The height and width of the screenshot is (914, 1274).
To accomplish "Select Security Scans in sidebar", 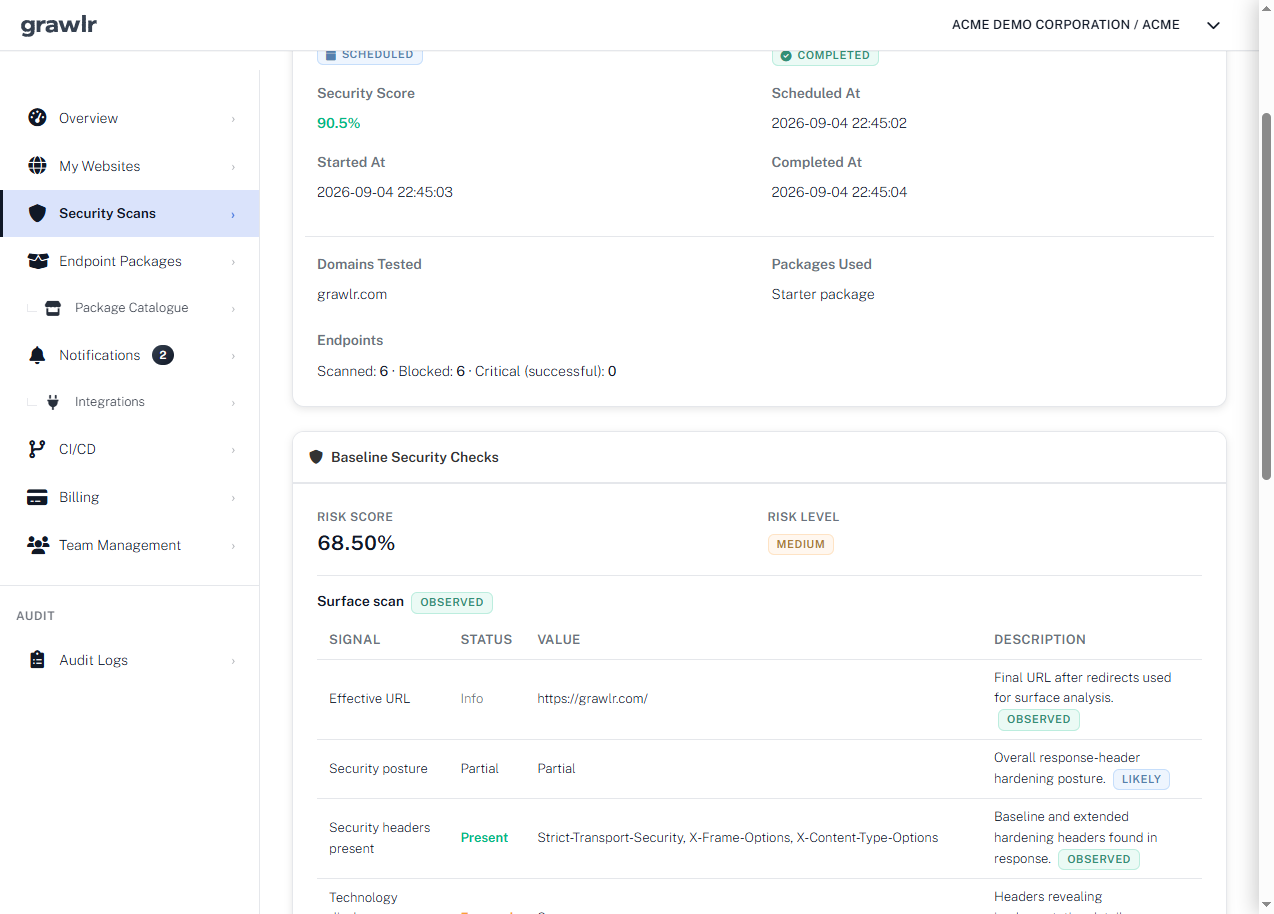I will (130, 213).
